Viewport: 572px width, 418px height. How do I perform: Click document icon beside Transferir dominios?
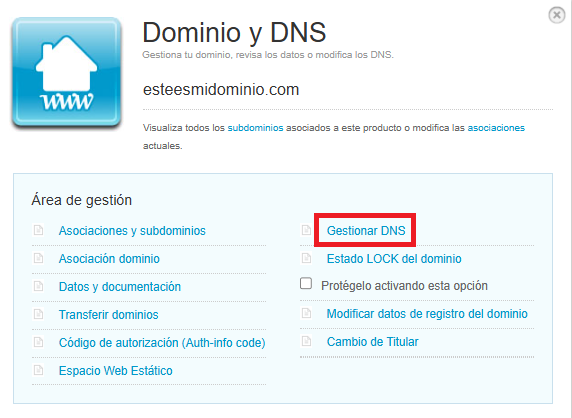click(38, 314)
